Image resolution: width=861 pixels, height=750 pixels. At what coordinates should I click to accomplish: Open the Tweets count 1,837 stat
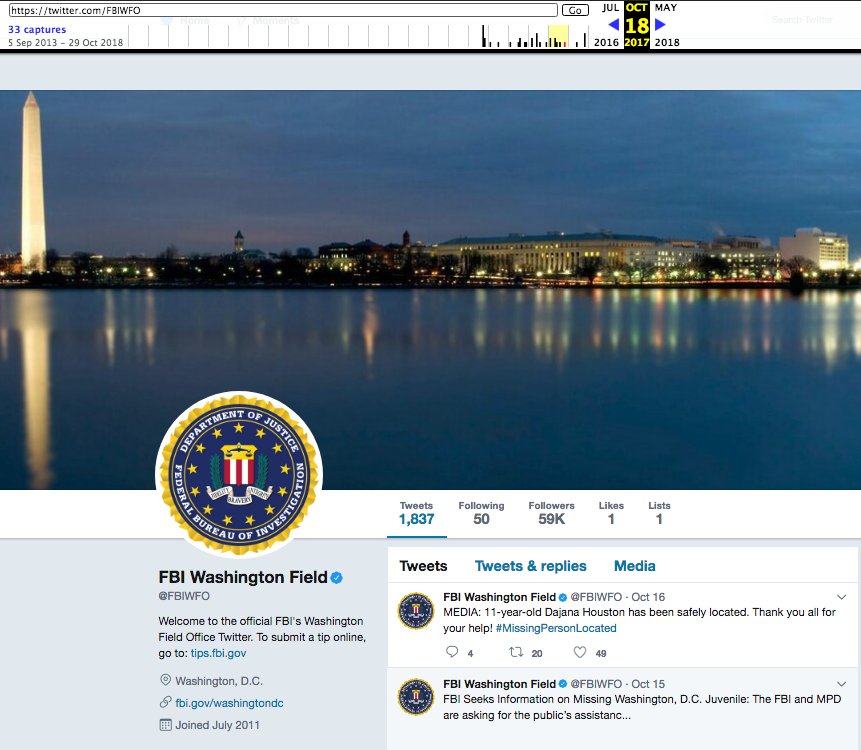pos(416,513)
